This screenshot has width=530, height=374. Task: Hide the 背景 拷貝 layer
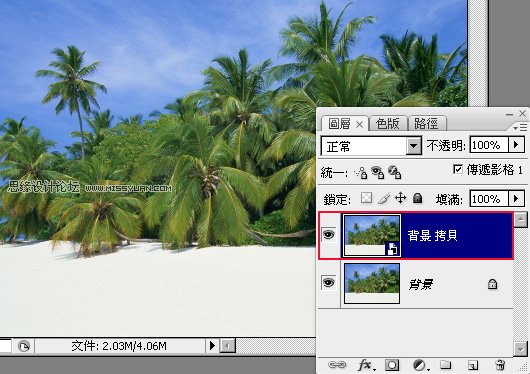(329, 234)
